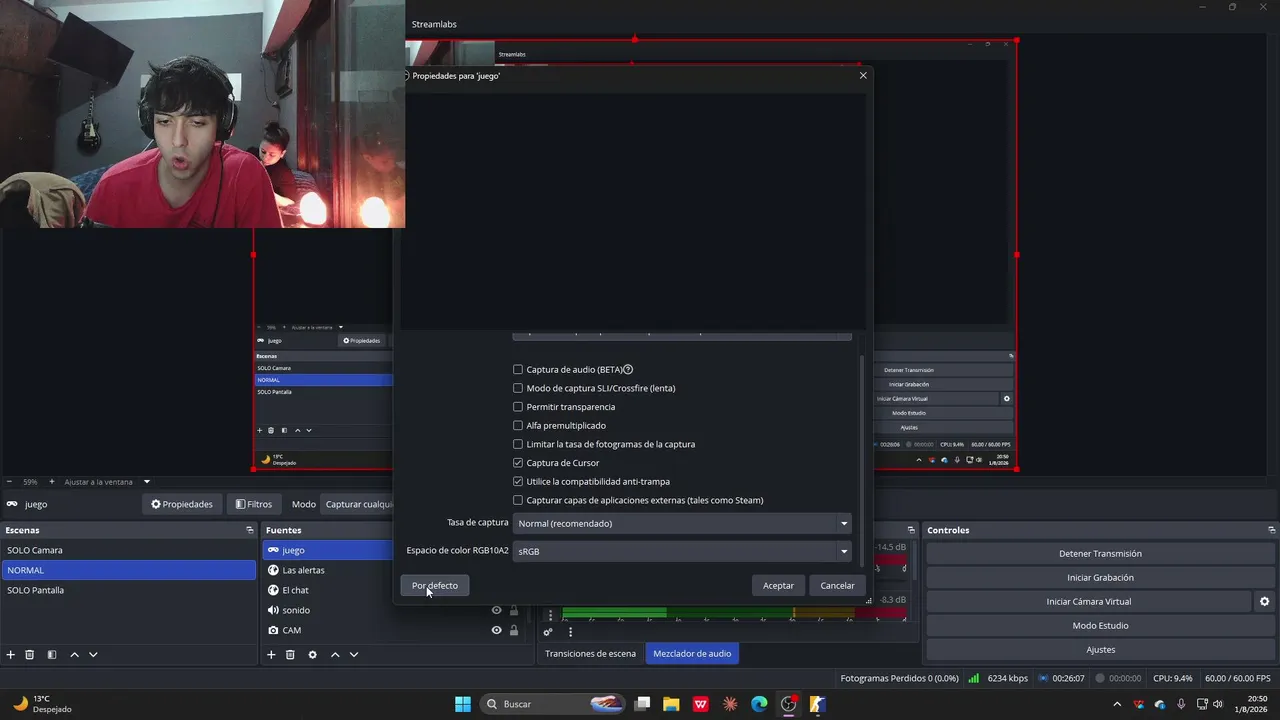Image resolution: width=1280 pixels, height=720 pixels.
Task: Open the Espacio de color RGB10A2 dropdown
Action: [682, 551]
